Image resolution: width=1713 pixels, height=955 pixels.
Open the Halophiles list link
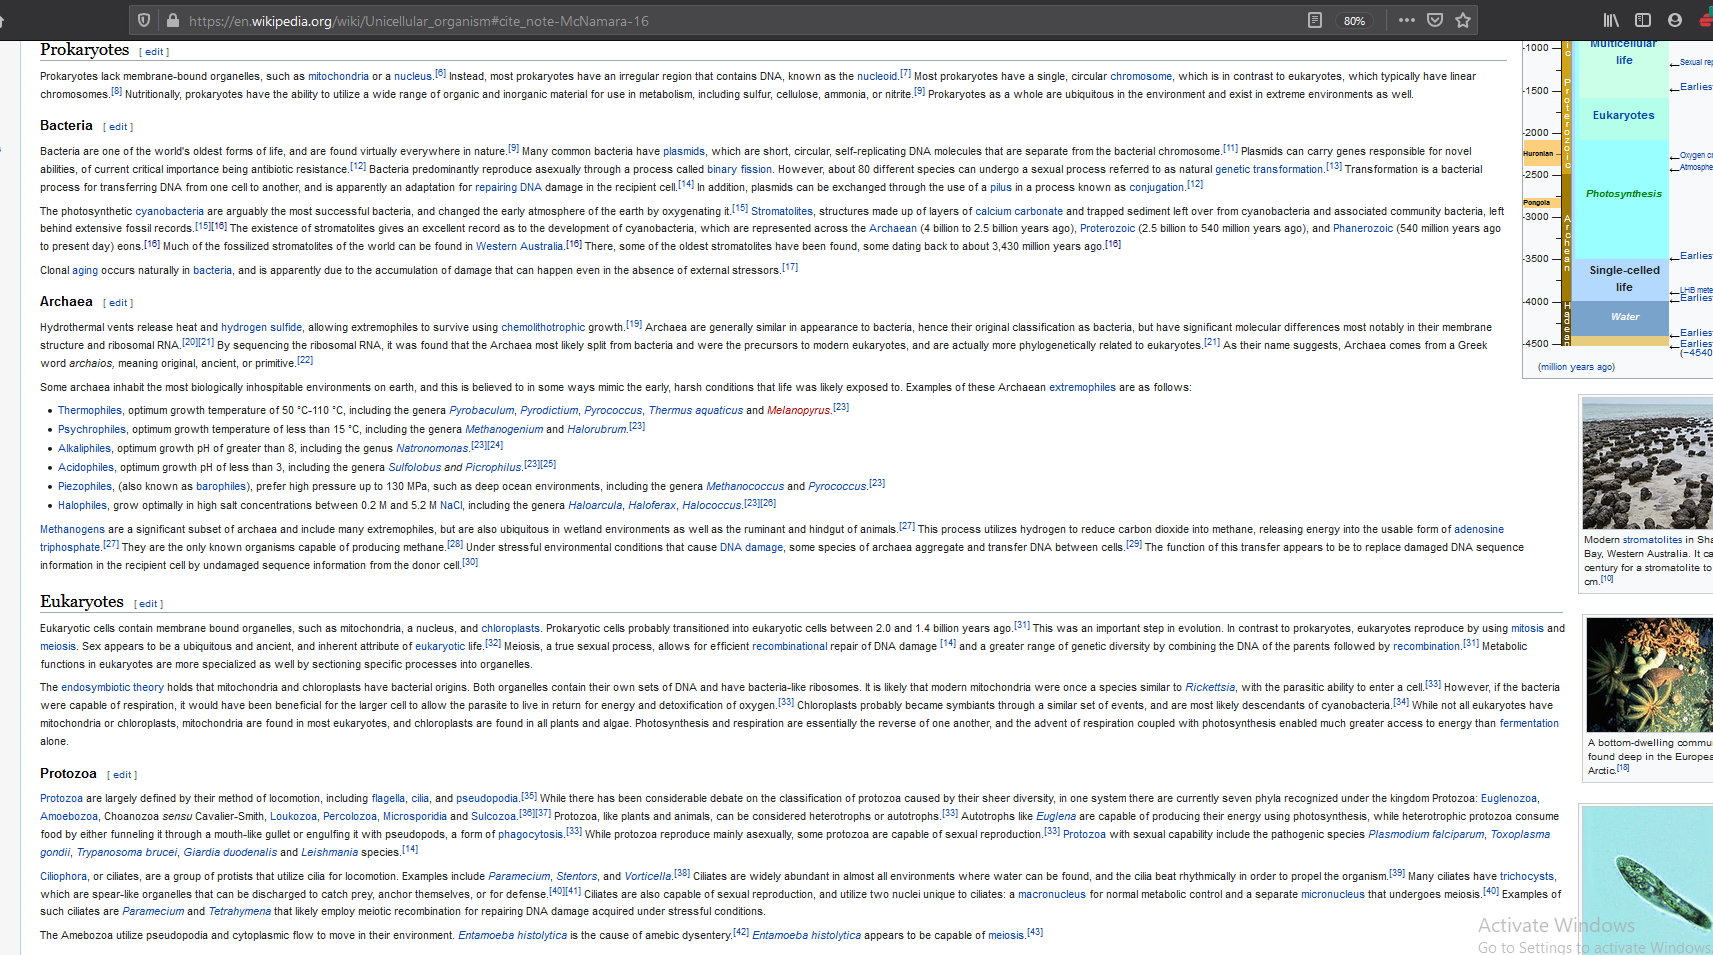pos(82,506)
